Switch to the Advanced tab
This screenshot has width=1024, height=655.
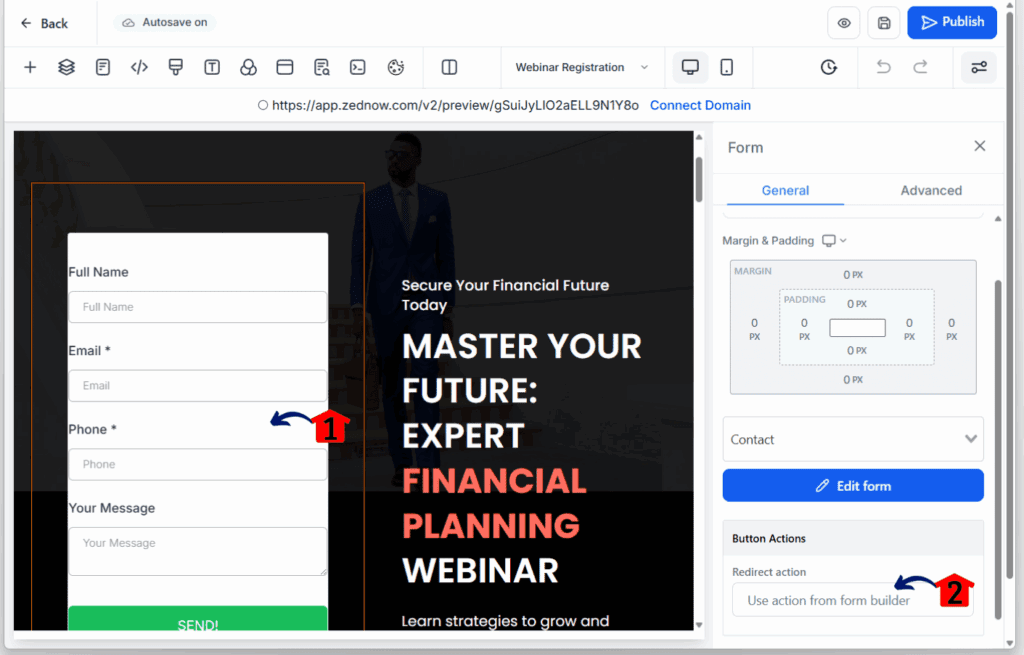[931, 191]
